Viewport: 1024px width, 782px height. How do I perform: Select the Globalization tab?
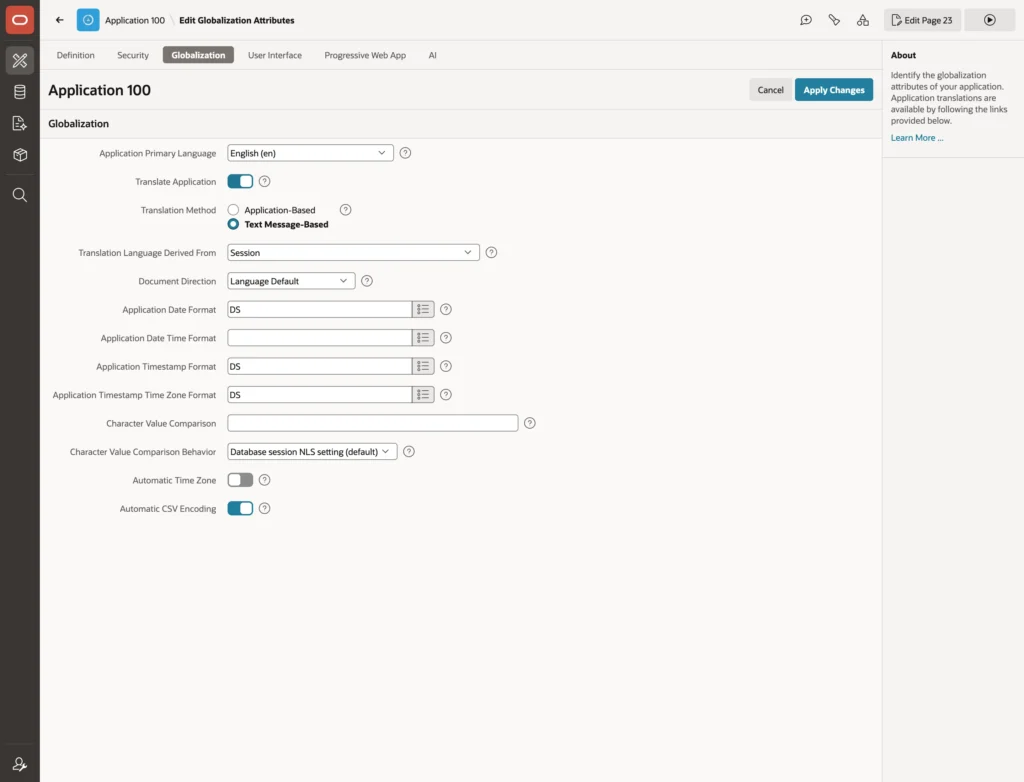198,55
